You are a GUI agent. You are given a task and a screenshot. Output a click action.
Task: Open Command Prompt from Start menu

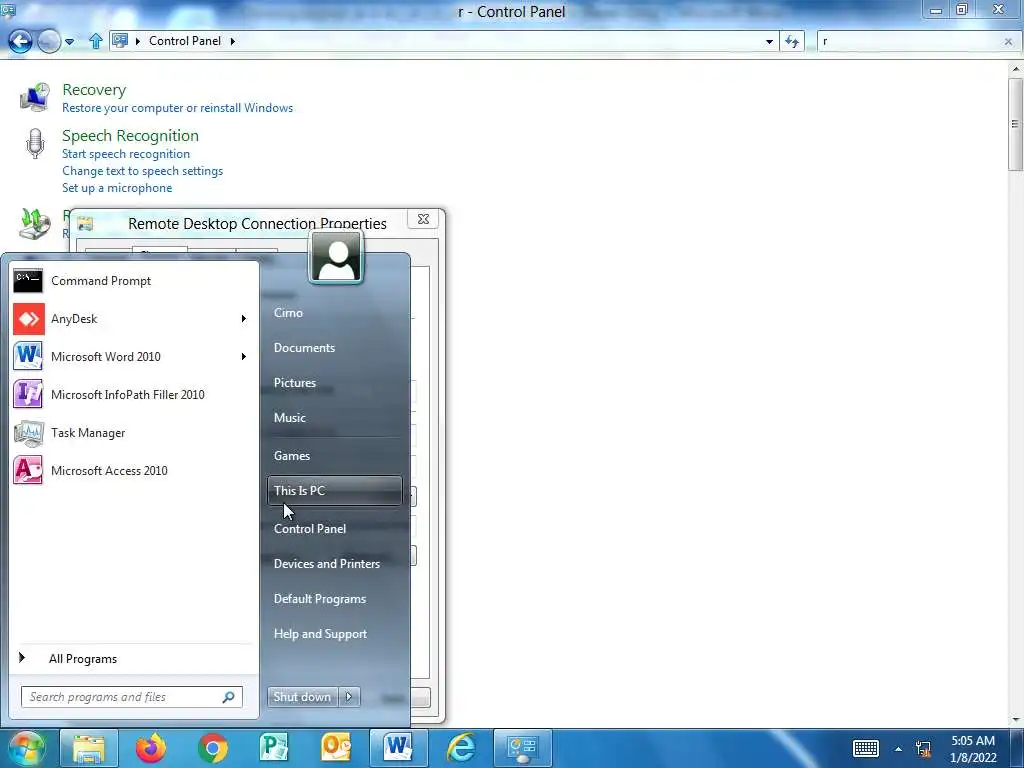point(134,281)
